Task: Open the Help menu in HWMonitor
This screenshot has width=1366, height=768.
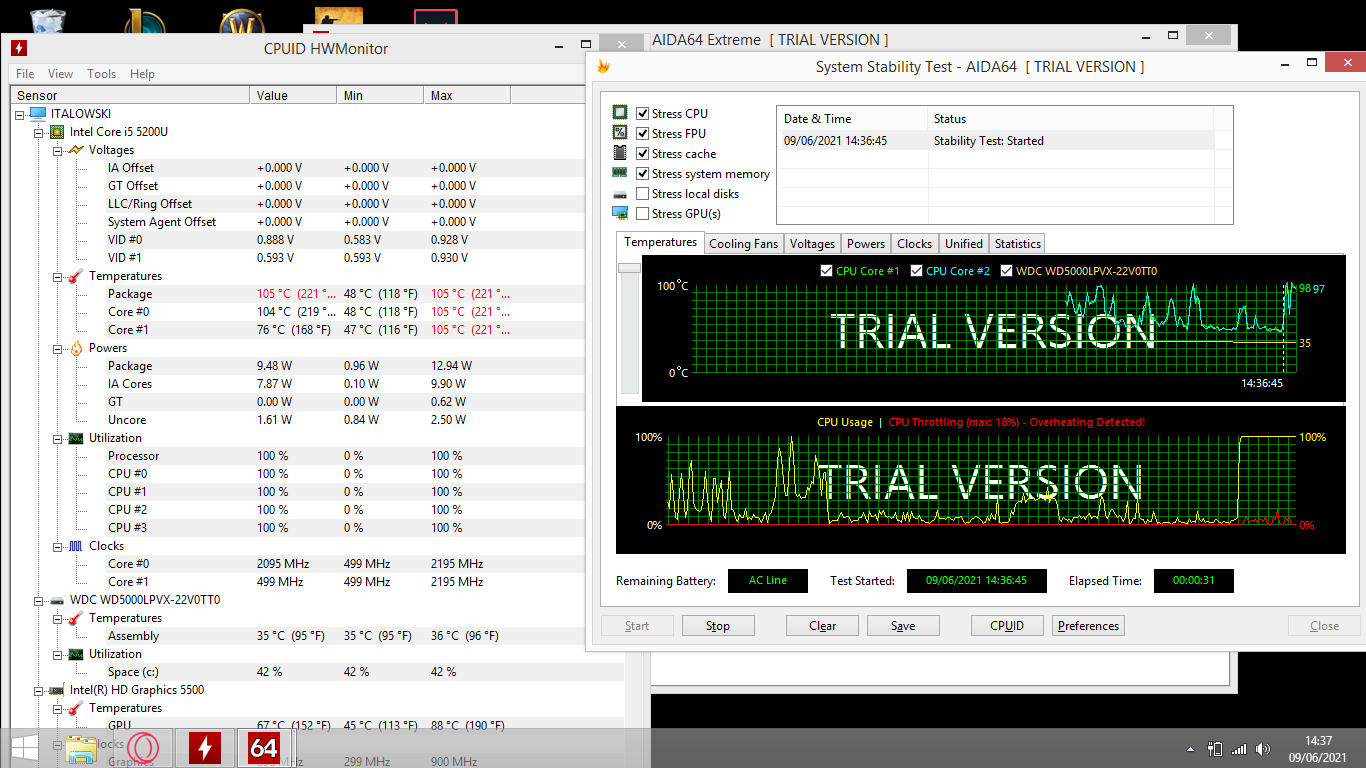Action: pyautogui.click(x=142, y=74)
